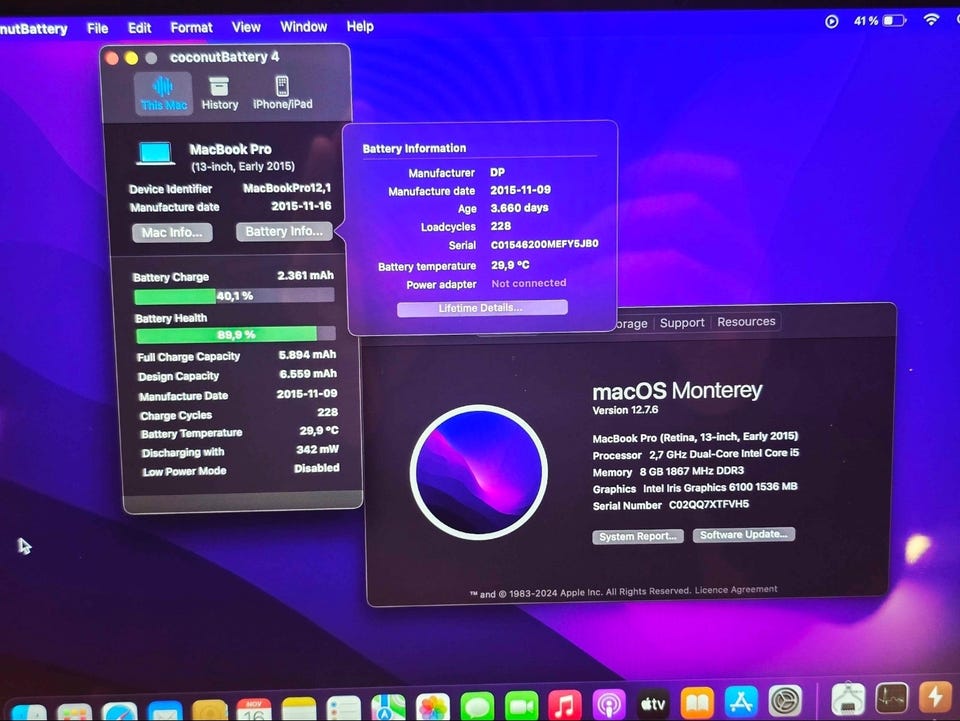Open Finder from the Dock
This screenshot has height=721, width=960.
(x=29, y=713)
